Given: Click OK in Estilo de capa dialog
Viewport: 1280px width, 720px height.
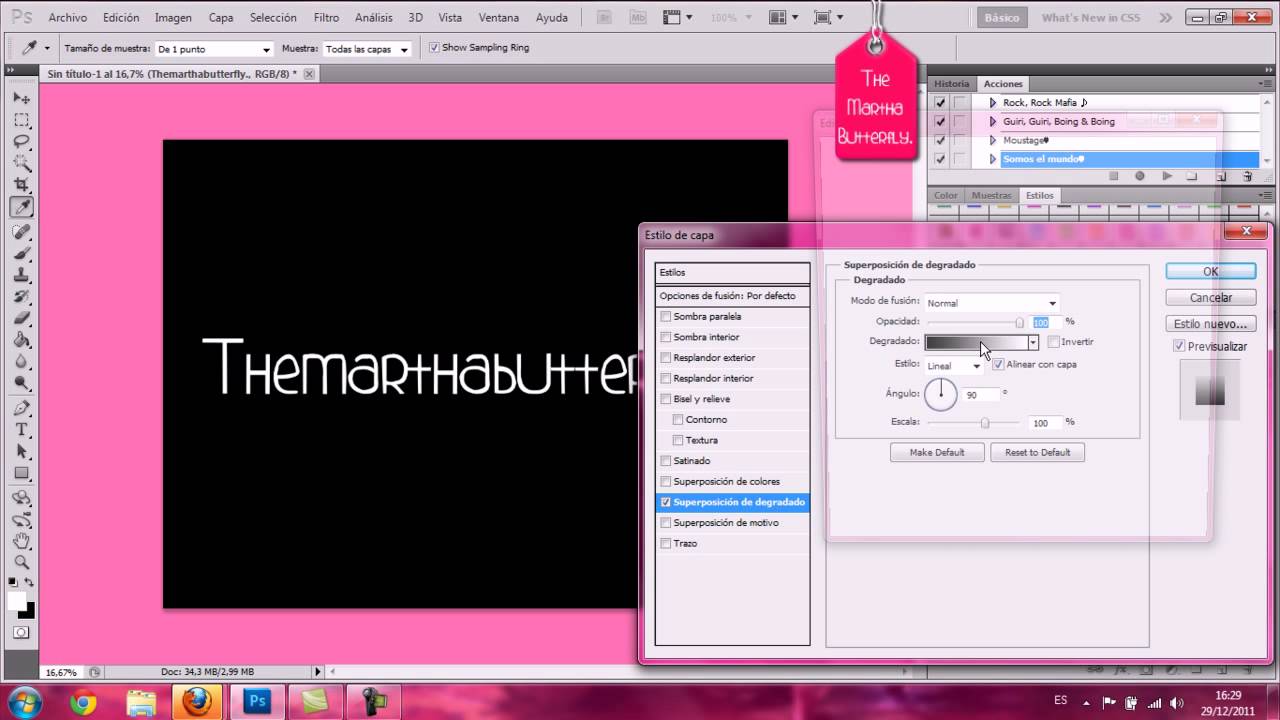Looking at the screenshot, I should coord(1210,271).
